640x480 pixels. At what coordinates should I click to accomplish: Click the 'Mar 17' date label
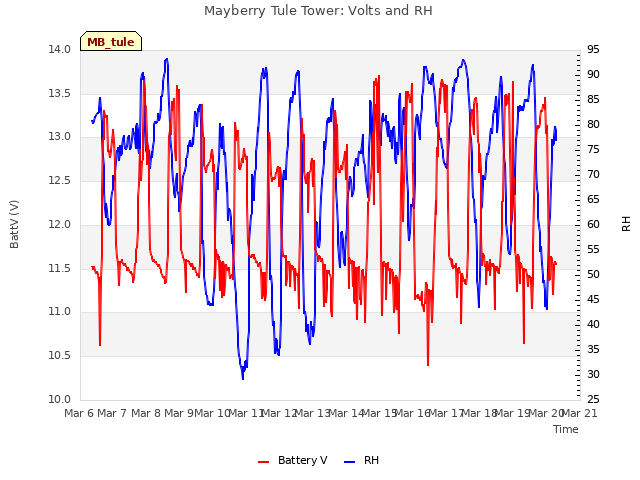[446, 413]
